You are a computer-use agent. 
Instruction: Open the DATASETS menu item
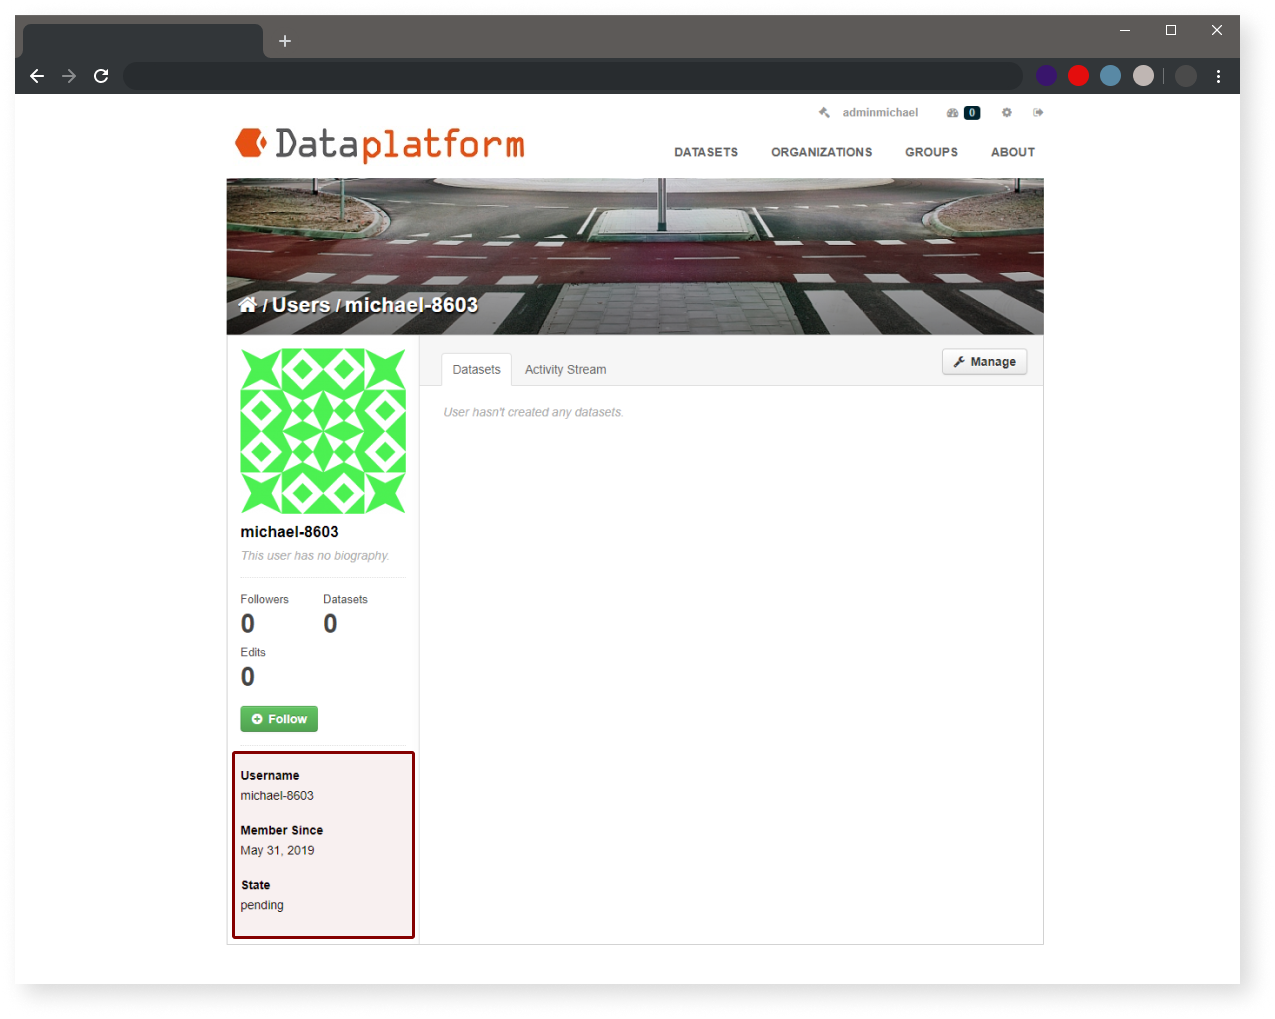(x=706, y=152)
